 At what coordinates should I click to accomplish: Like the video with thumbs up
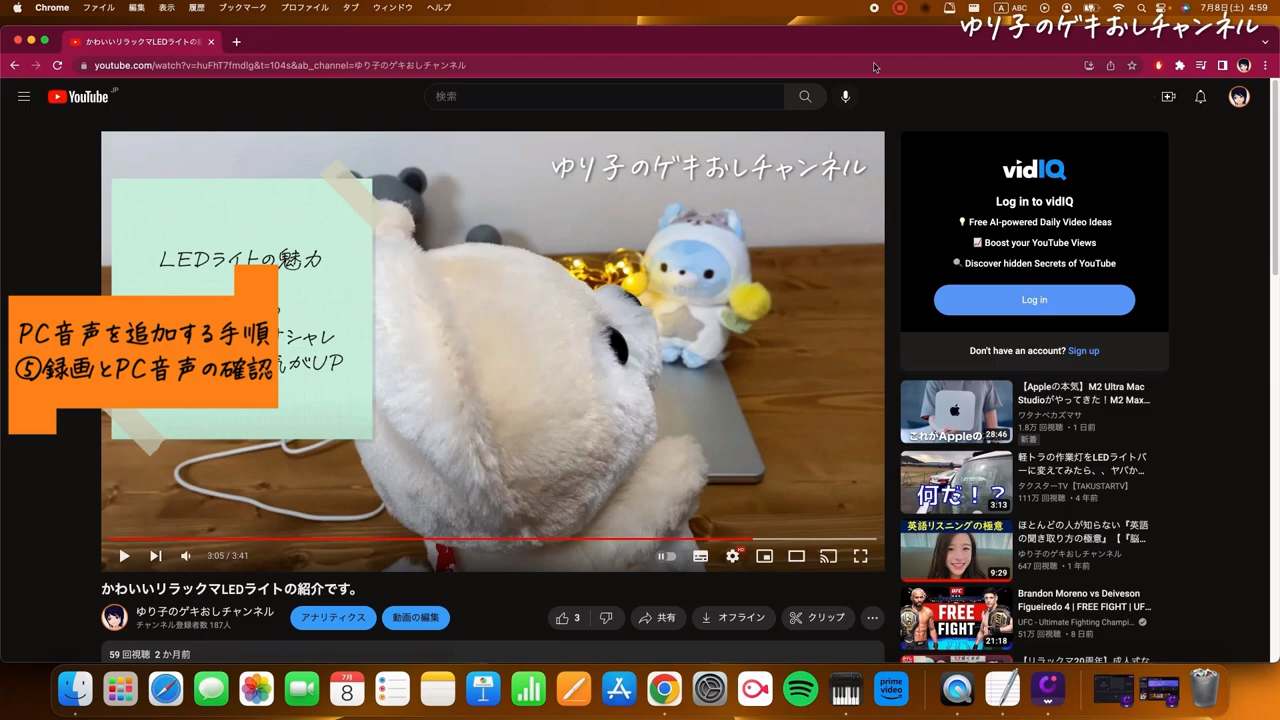coord(568,618)
